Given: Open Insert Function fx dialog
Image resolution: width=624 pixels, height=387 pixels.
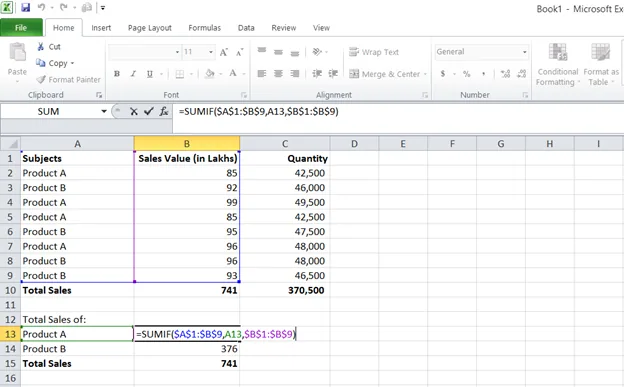Looking at the screenshot, I should 164,111.
